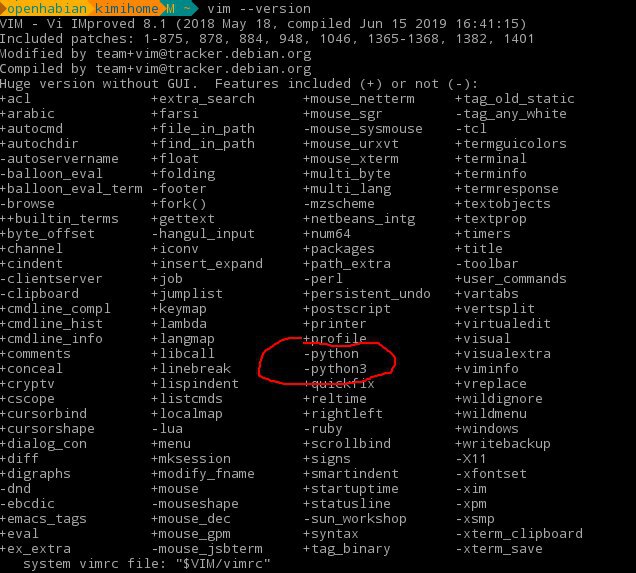This screenshot has height=573, width=636.
Task: Click the -perl feature entry
Action: click(323, 279)
